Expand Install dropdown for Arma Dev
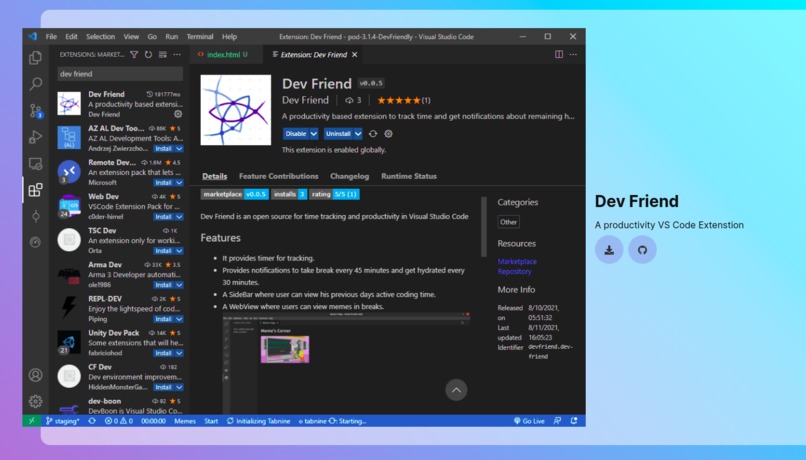Image resolution: width=806 pixels, height=460 pixels. [179, 285]
